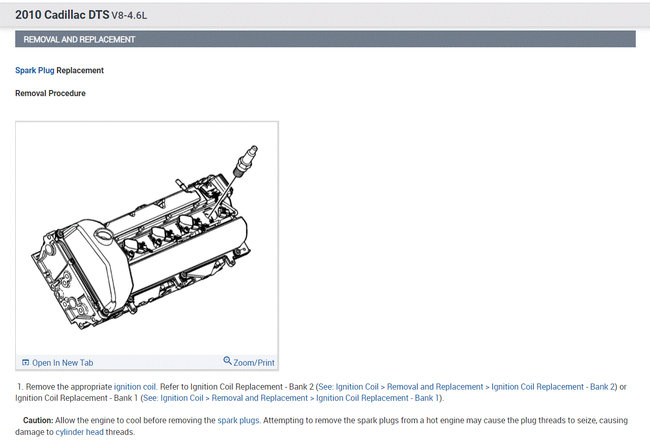Click the '2010 Cadillac DTS' title text
The image size is (650, 441).
(62, 15)
